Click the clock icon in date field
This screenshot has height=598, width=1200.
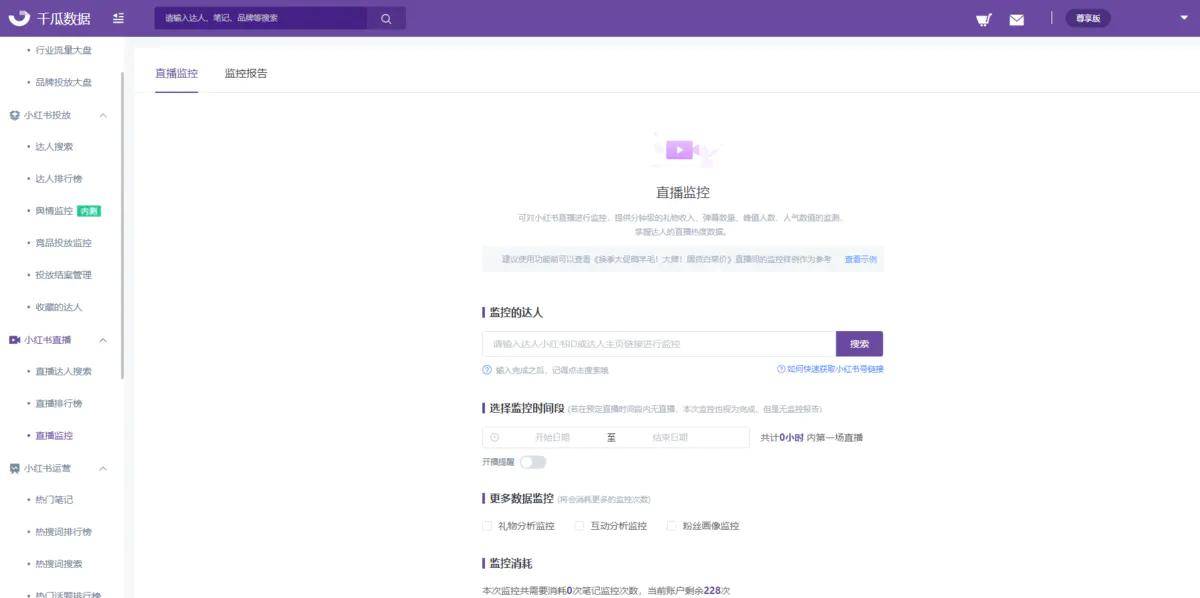click(494, 437)
